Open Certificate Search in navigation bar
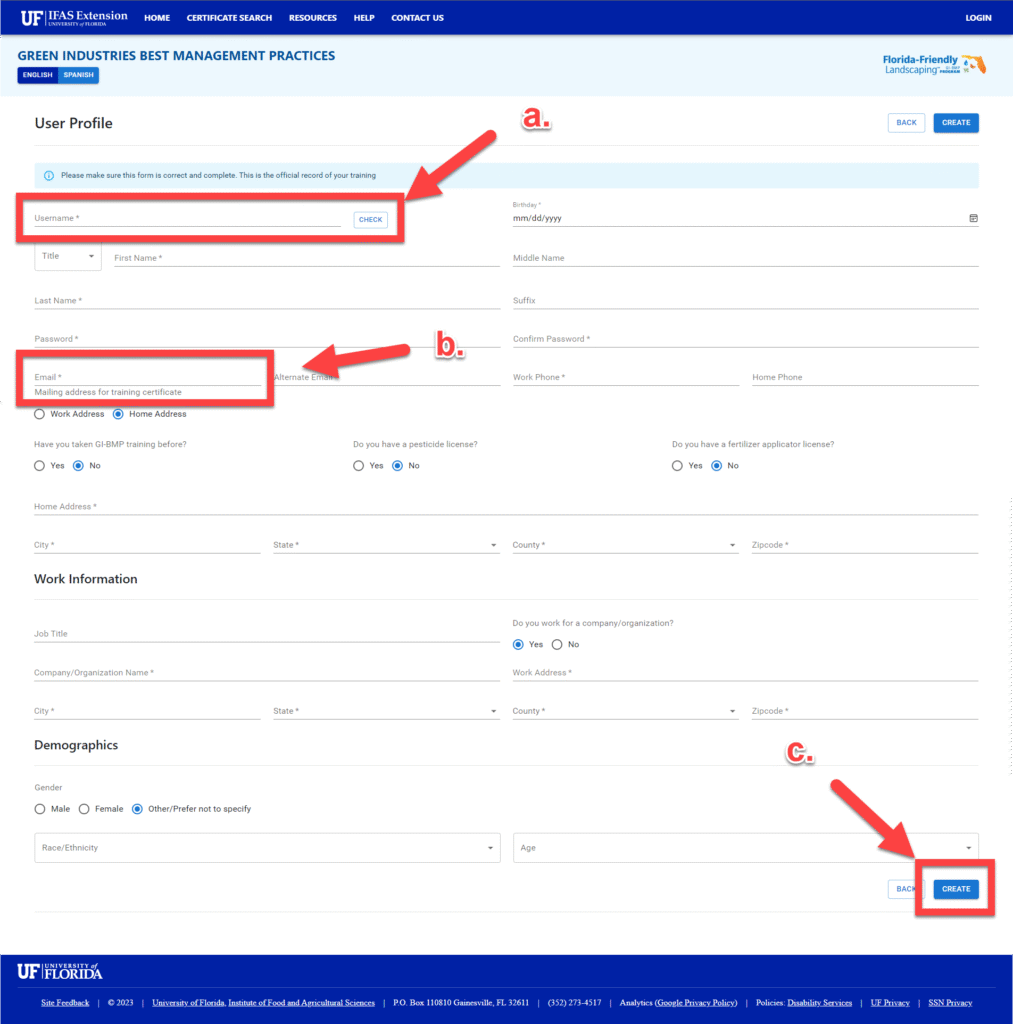1013x1024 pixels. click(229, 18)
